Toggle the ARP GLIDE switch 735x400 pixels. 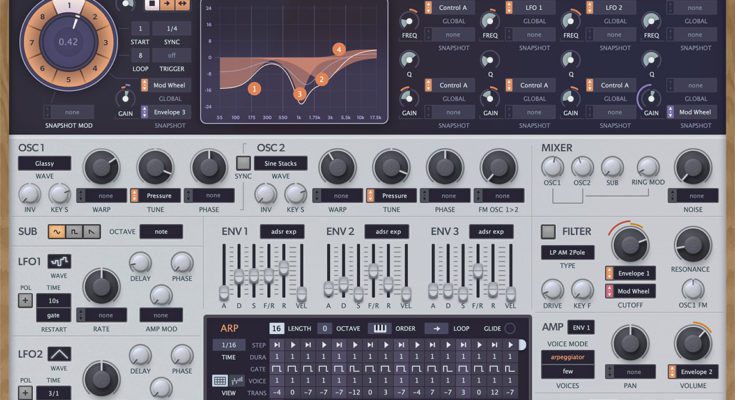click(x=510, y=328)
